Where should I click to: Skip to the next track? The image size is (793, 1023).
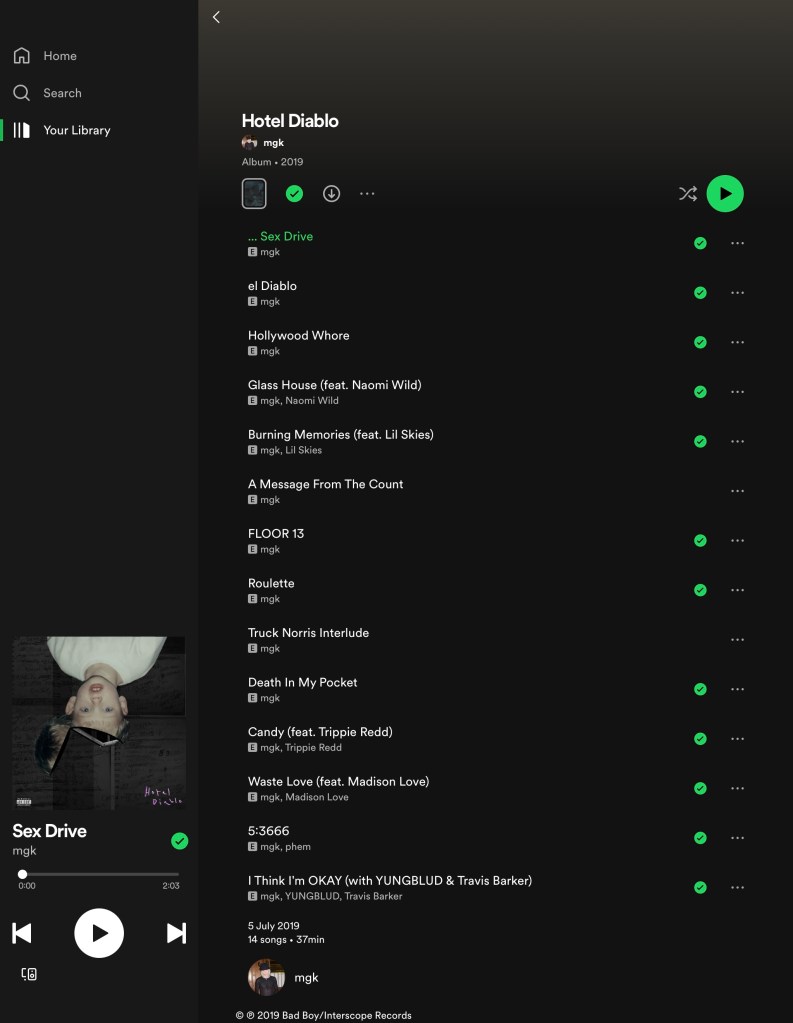pyautogui.click(x=176, y=933)
